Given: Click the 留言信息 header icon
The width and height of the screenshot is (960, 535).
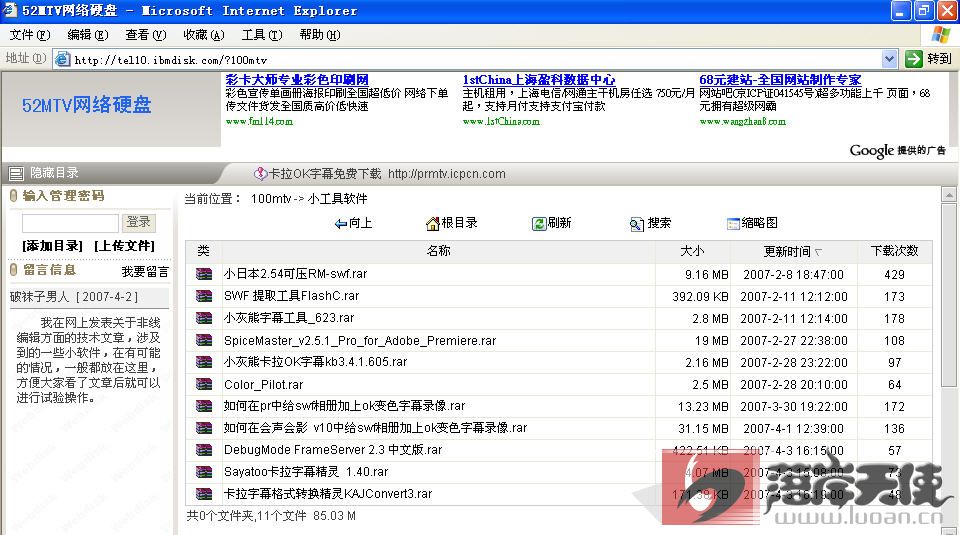Looking at the screenshot, I should point(13,270).
